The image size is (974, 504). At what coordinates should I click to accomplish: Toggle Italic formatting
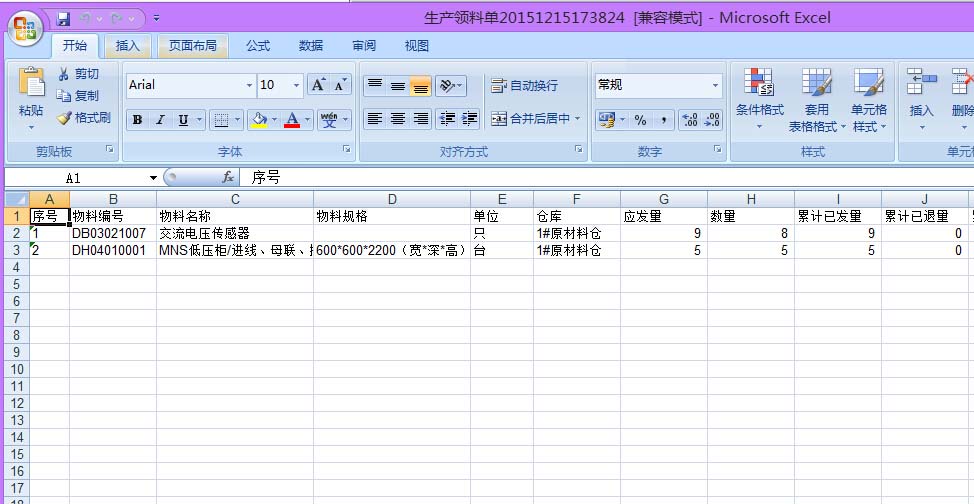160,120
